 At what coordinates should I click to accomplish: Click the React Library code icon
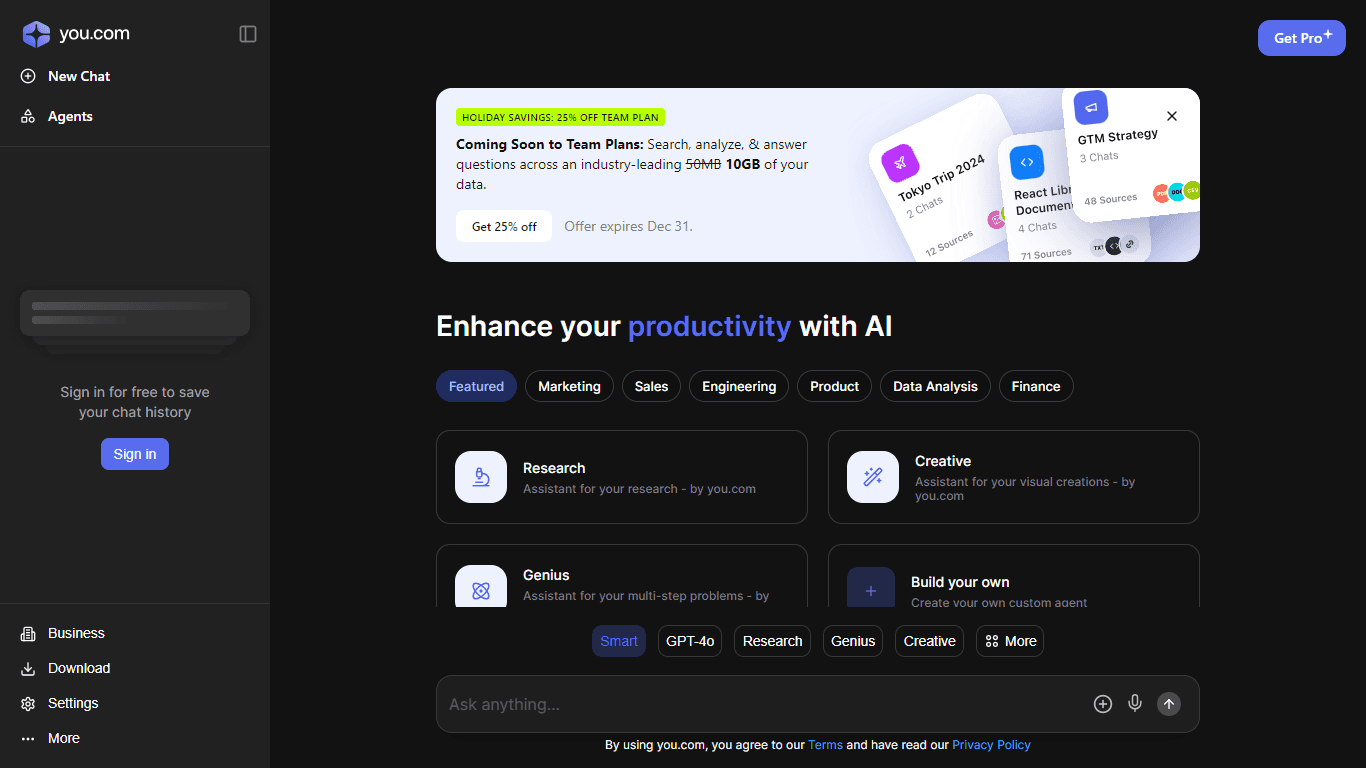(1027, 162)
